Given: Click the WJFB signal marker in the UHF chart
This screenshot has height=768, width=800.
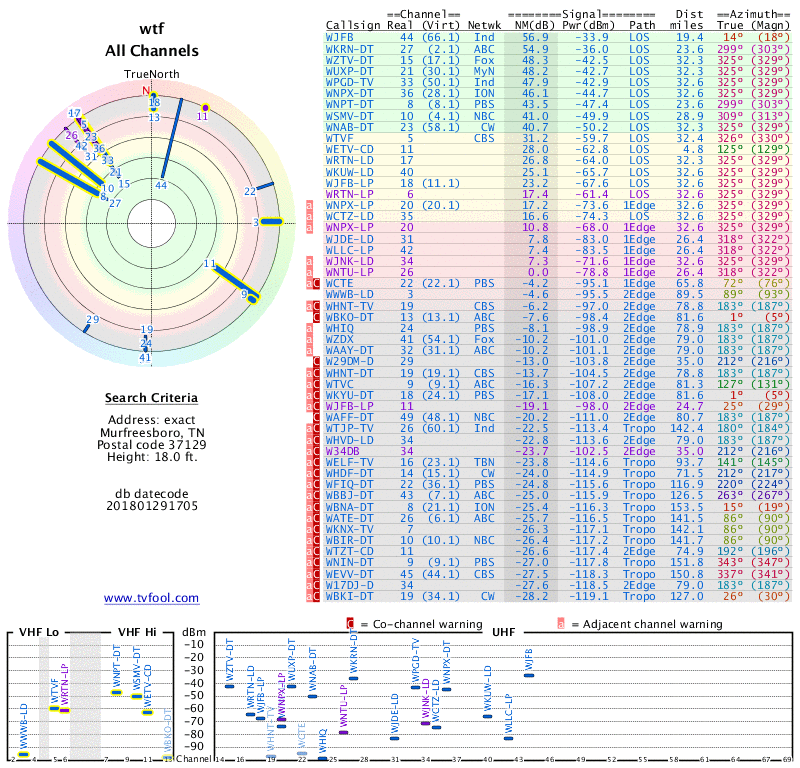Looking at the screenshot, I should (529, 675).
